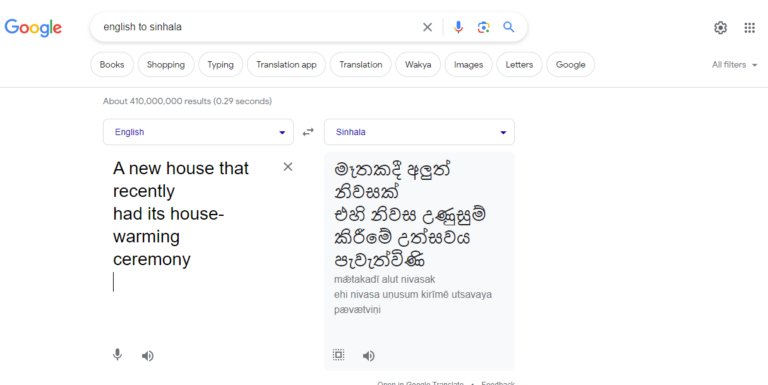Screen dimensions: 768x385
Task: Open the settings gear icon
Action: tap(720, 28)
